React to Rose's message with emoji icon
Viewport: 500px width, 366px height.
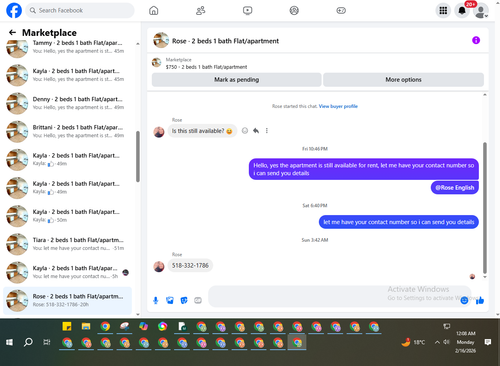click(245, 131)
